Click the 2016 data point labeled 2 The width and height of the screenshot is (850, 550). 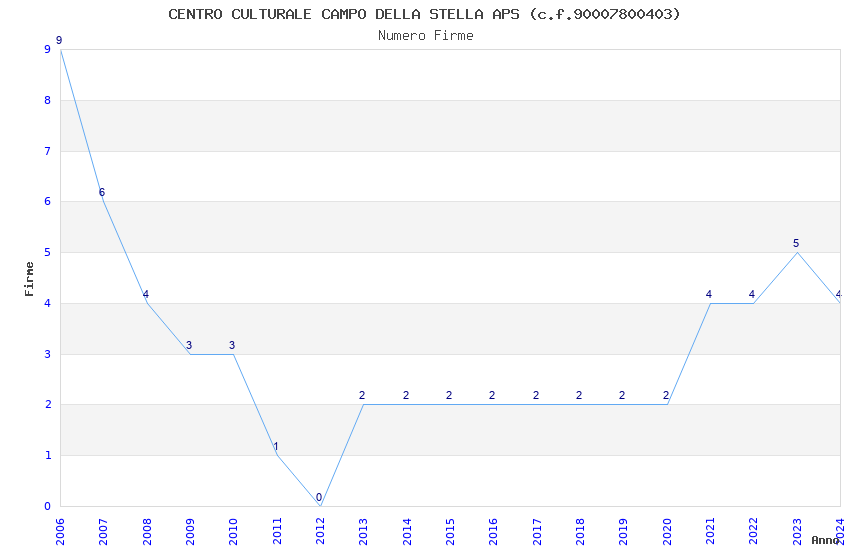click(493, 404)
